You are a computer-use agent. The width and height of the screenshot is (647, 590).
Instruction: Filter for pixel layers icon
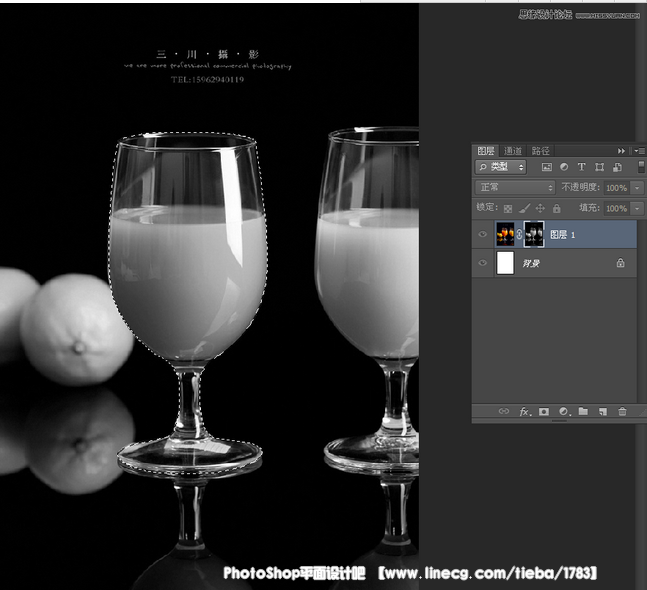pyautogui.click(x=547, y=167)
